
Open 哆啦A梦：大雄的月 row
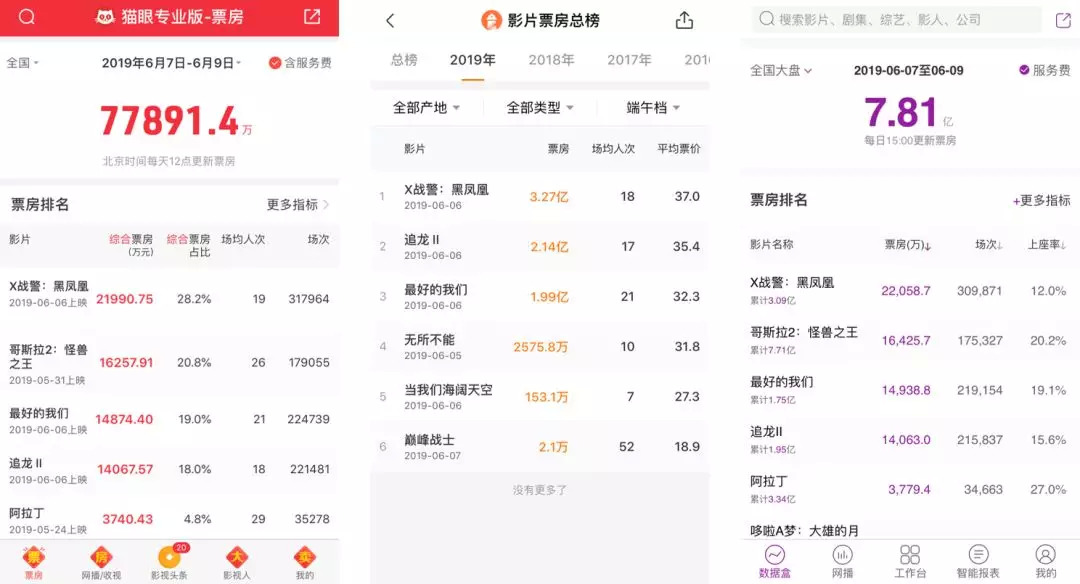(910, 530)
